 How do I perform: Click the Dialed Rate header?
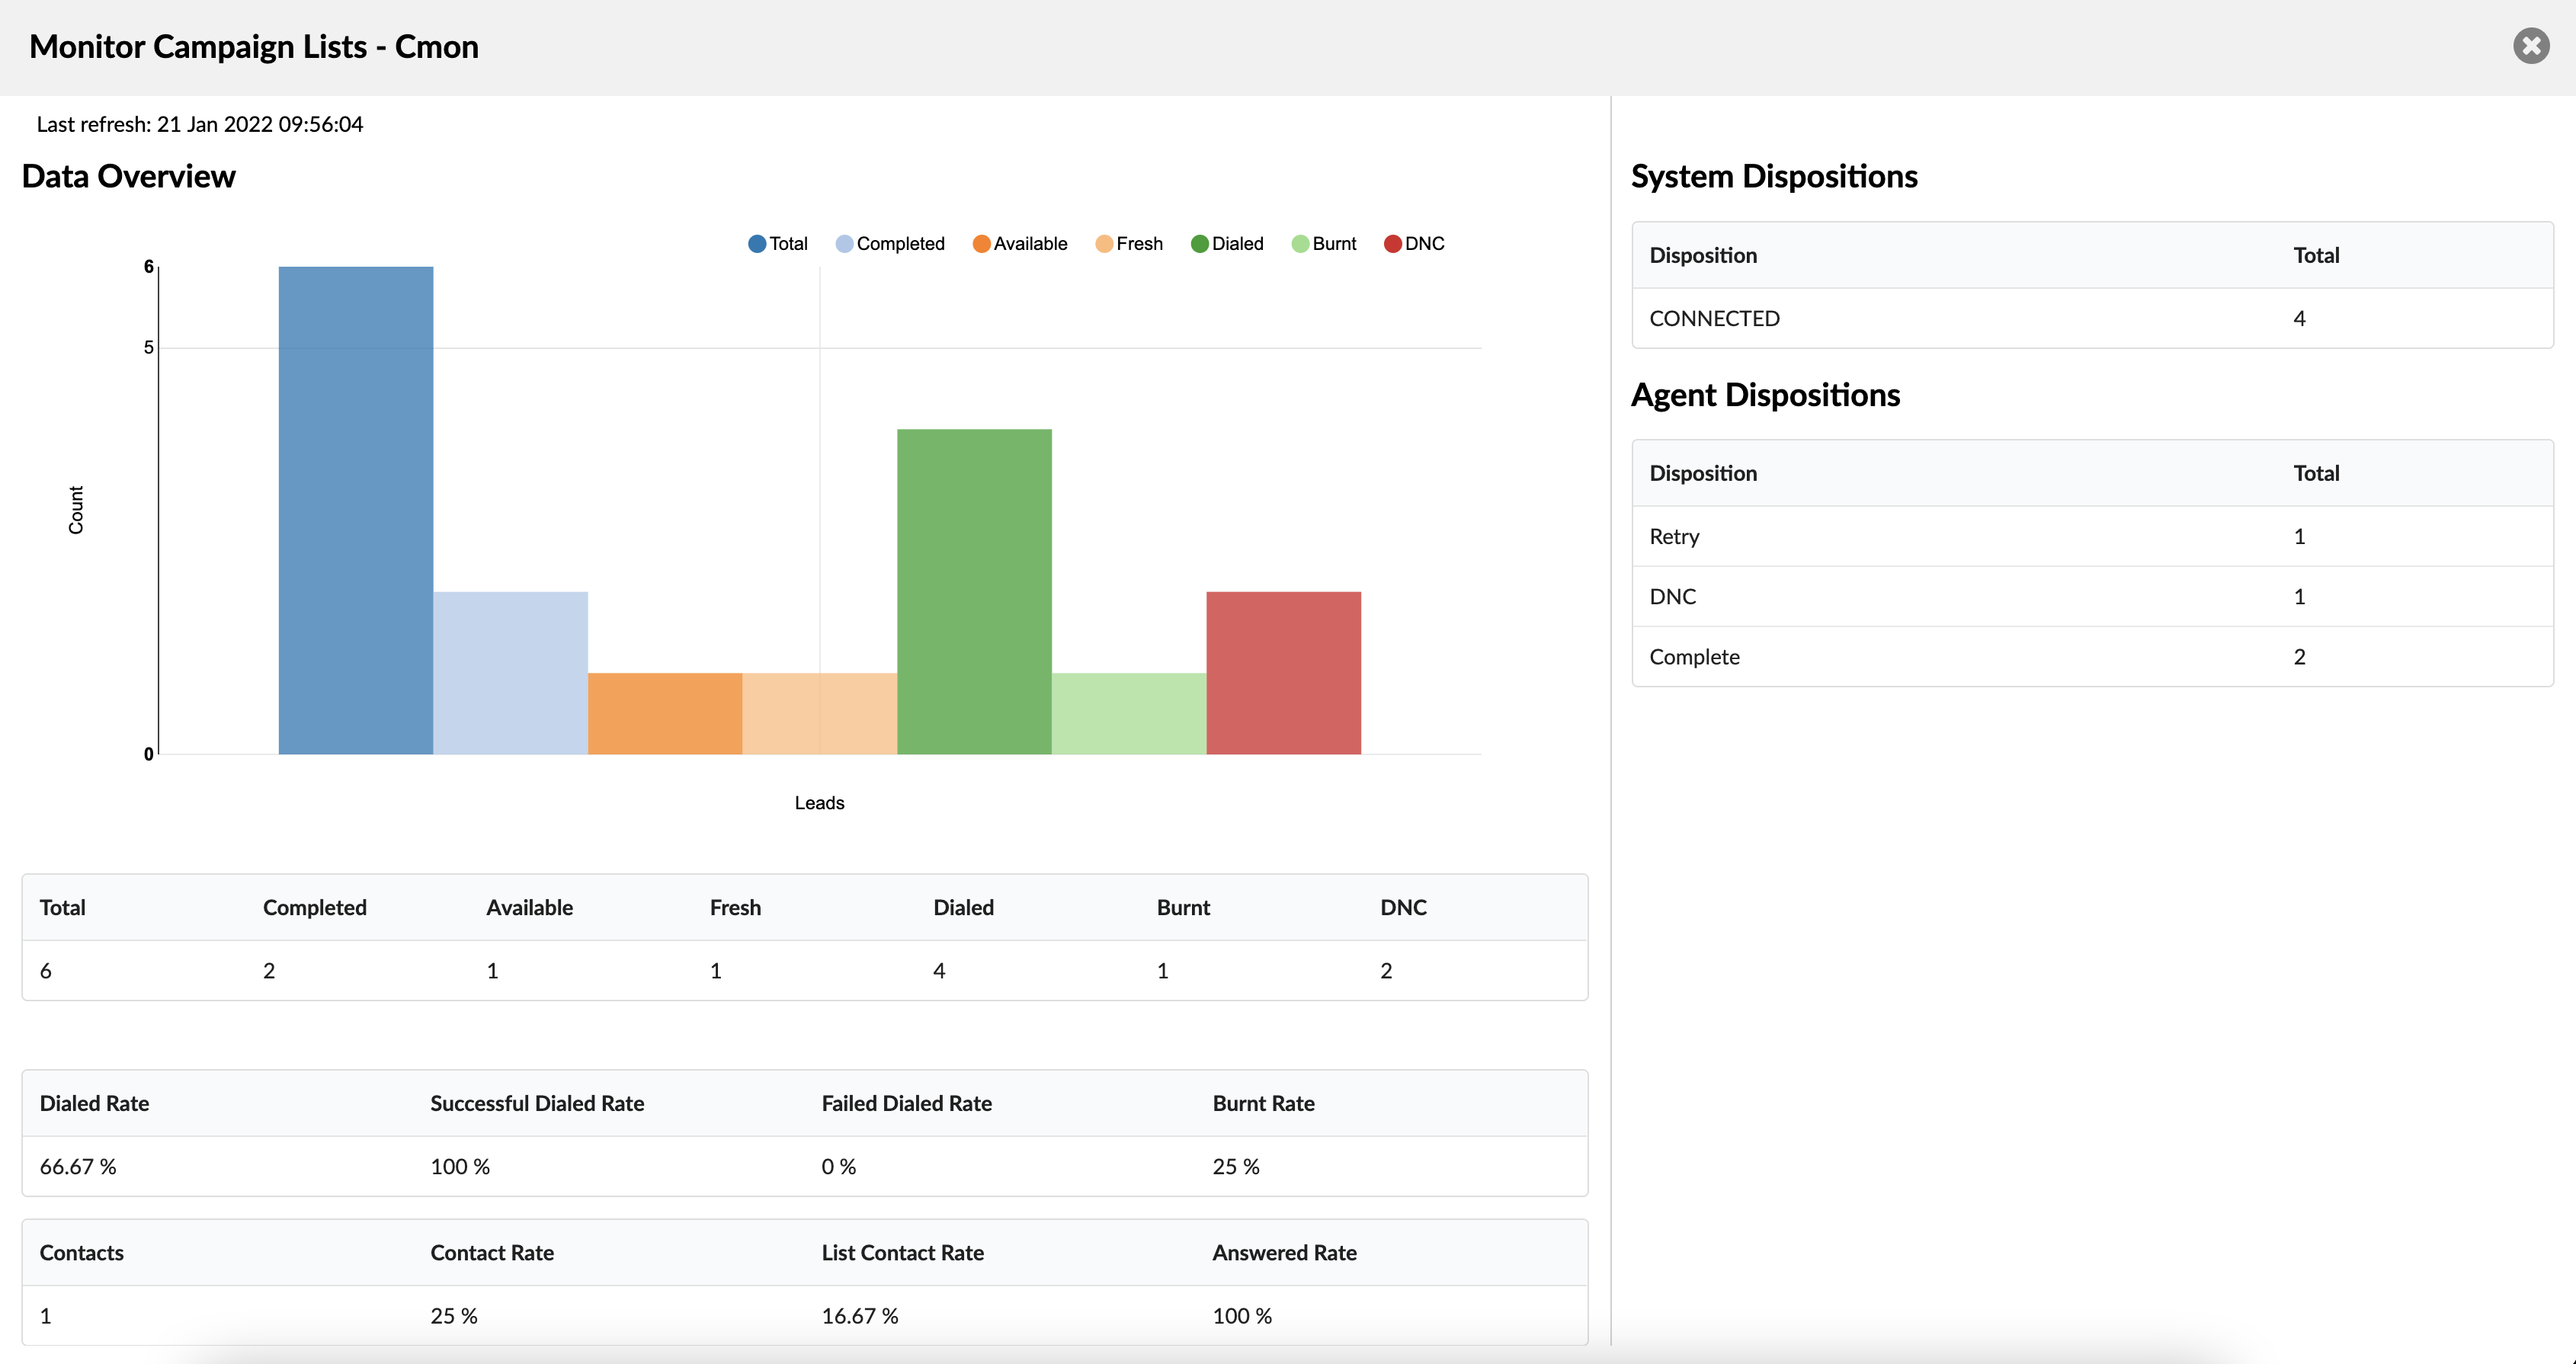click(x=94, y=1104)
